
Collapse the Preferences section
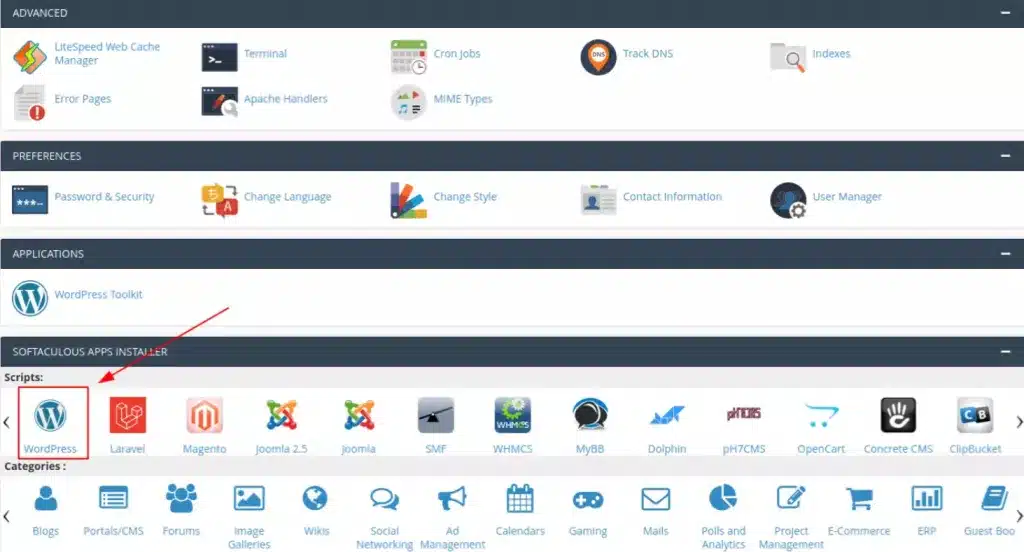1004,156
